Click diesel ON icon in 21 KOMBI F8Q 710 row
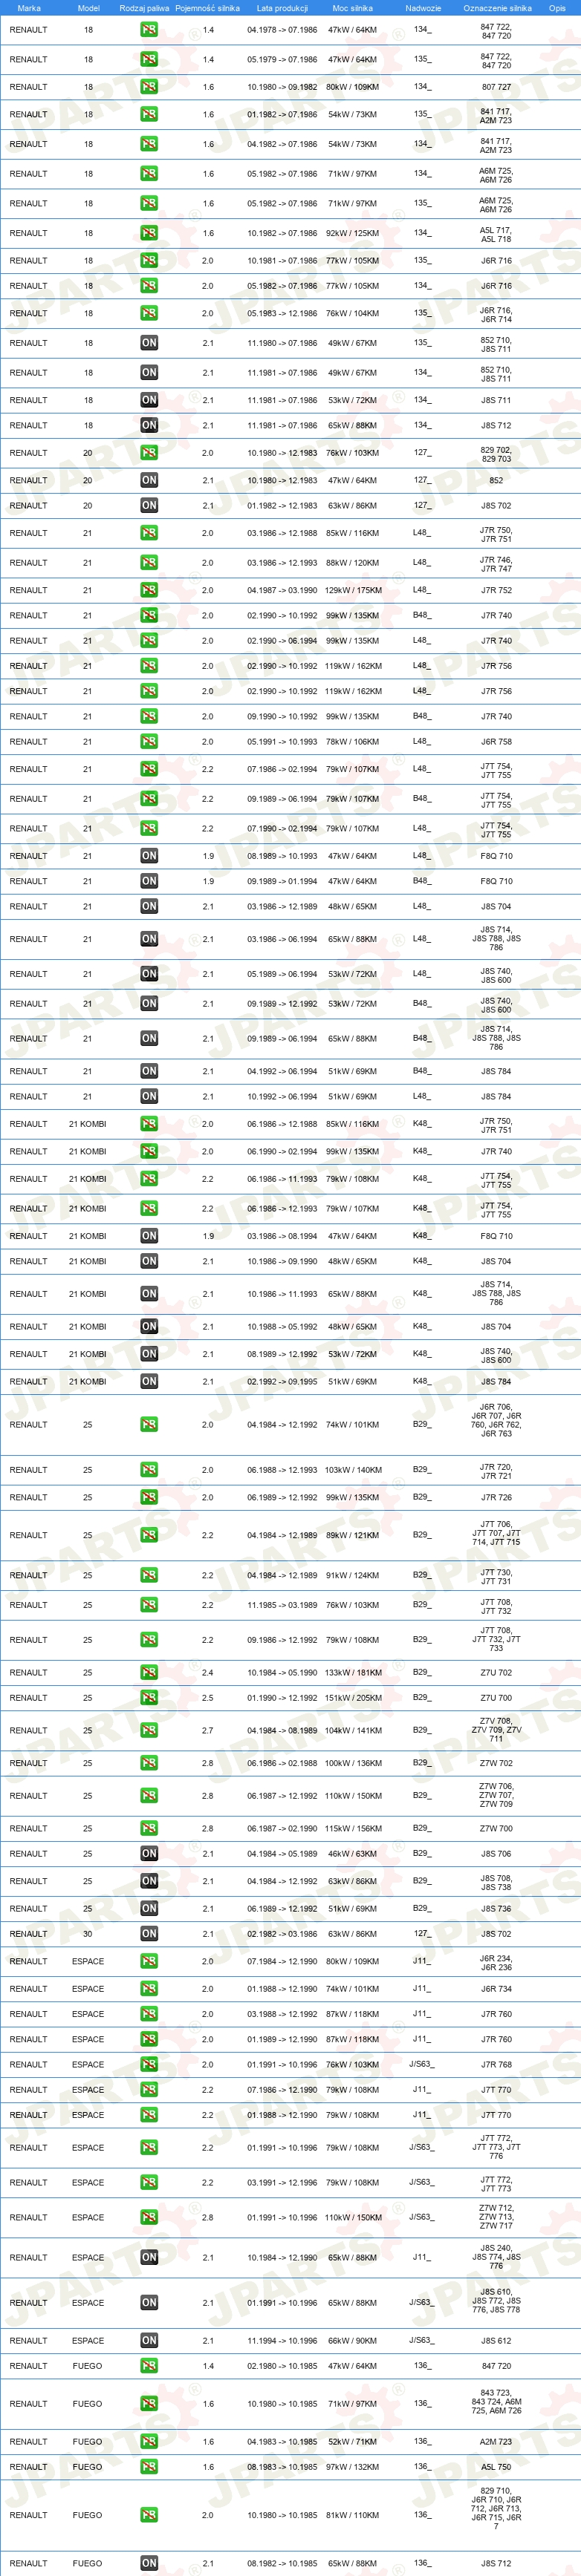This screenshot has width=581, height=2576. tap(149, 1236)
